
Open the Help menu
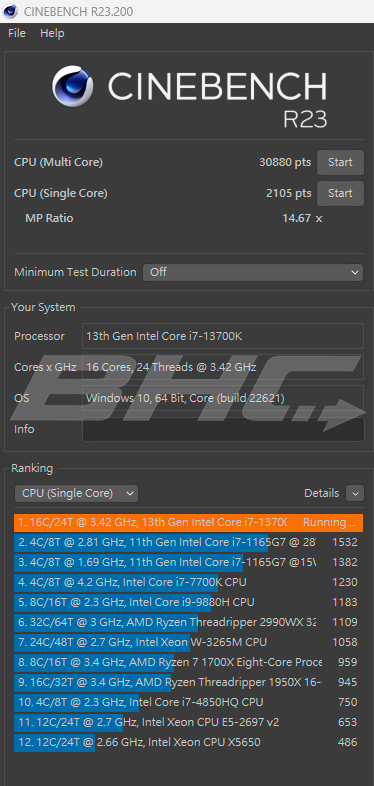(x=52, y=33)
